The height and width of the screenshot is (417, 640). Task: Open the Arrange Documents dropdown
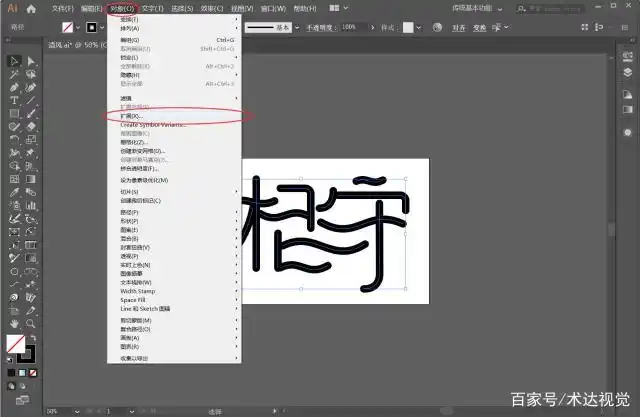339,8
